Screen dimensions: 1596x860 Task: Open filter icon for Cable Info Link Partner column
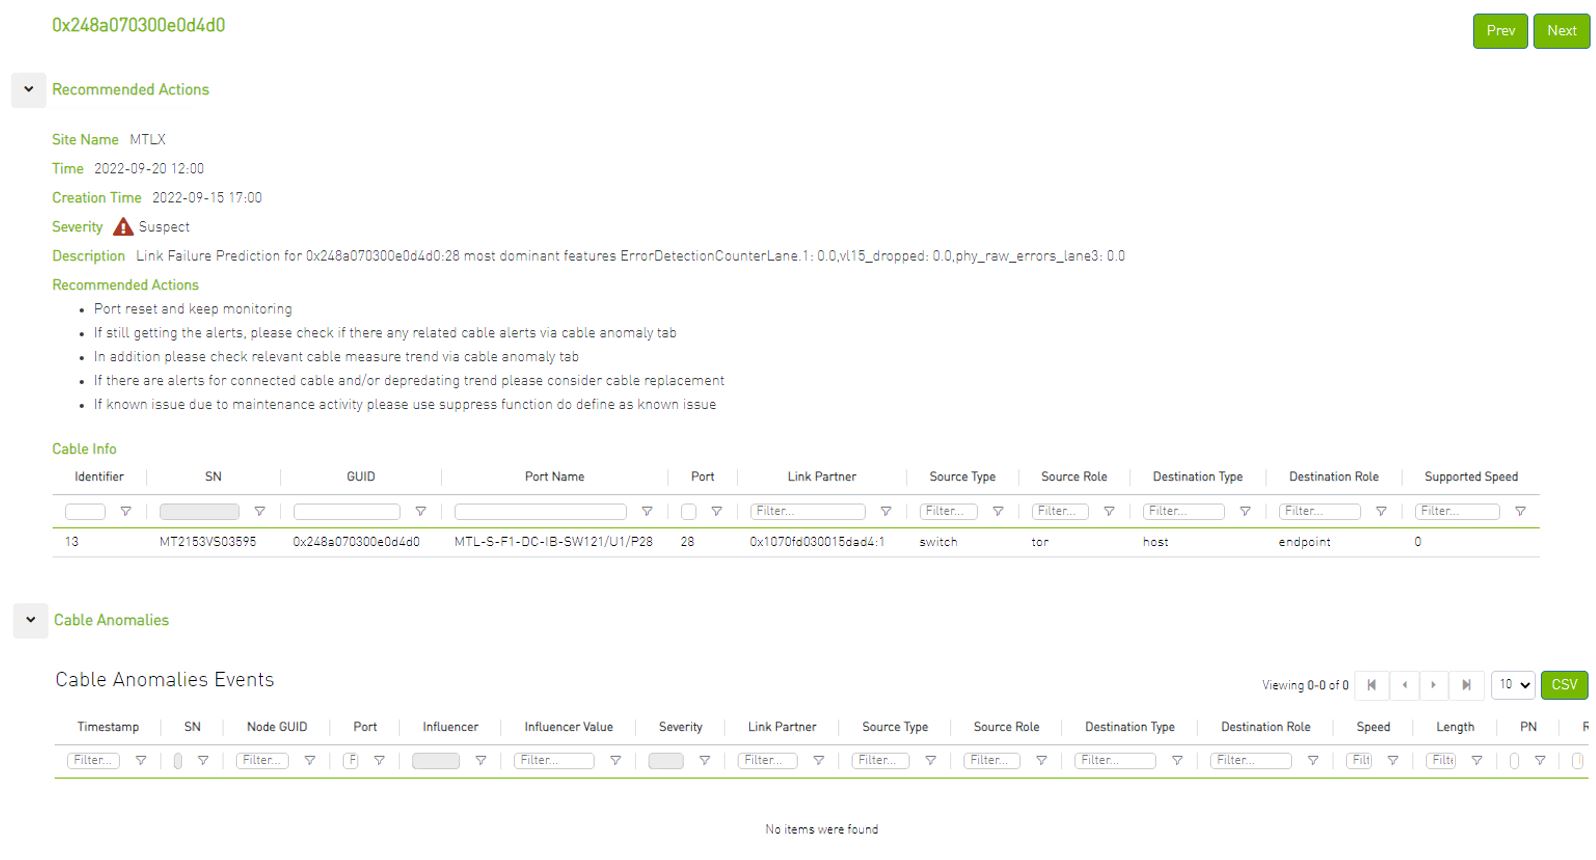(x=885, y=512)
